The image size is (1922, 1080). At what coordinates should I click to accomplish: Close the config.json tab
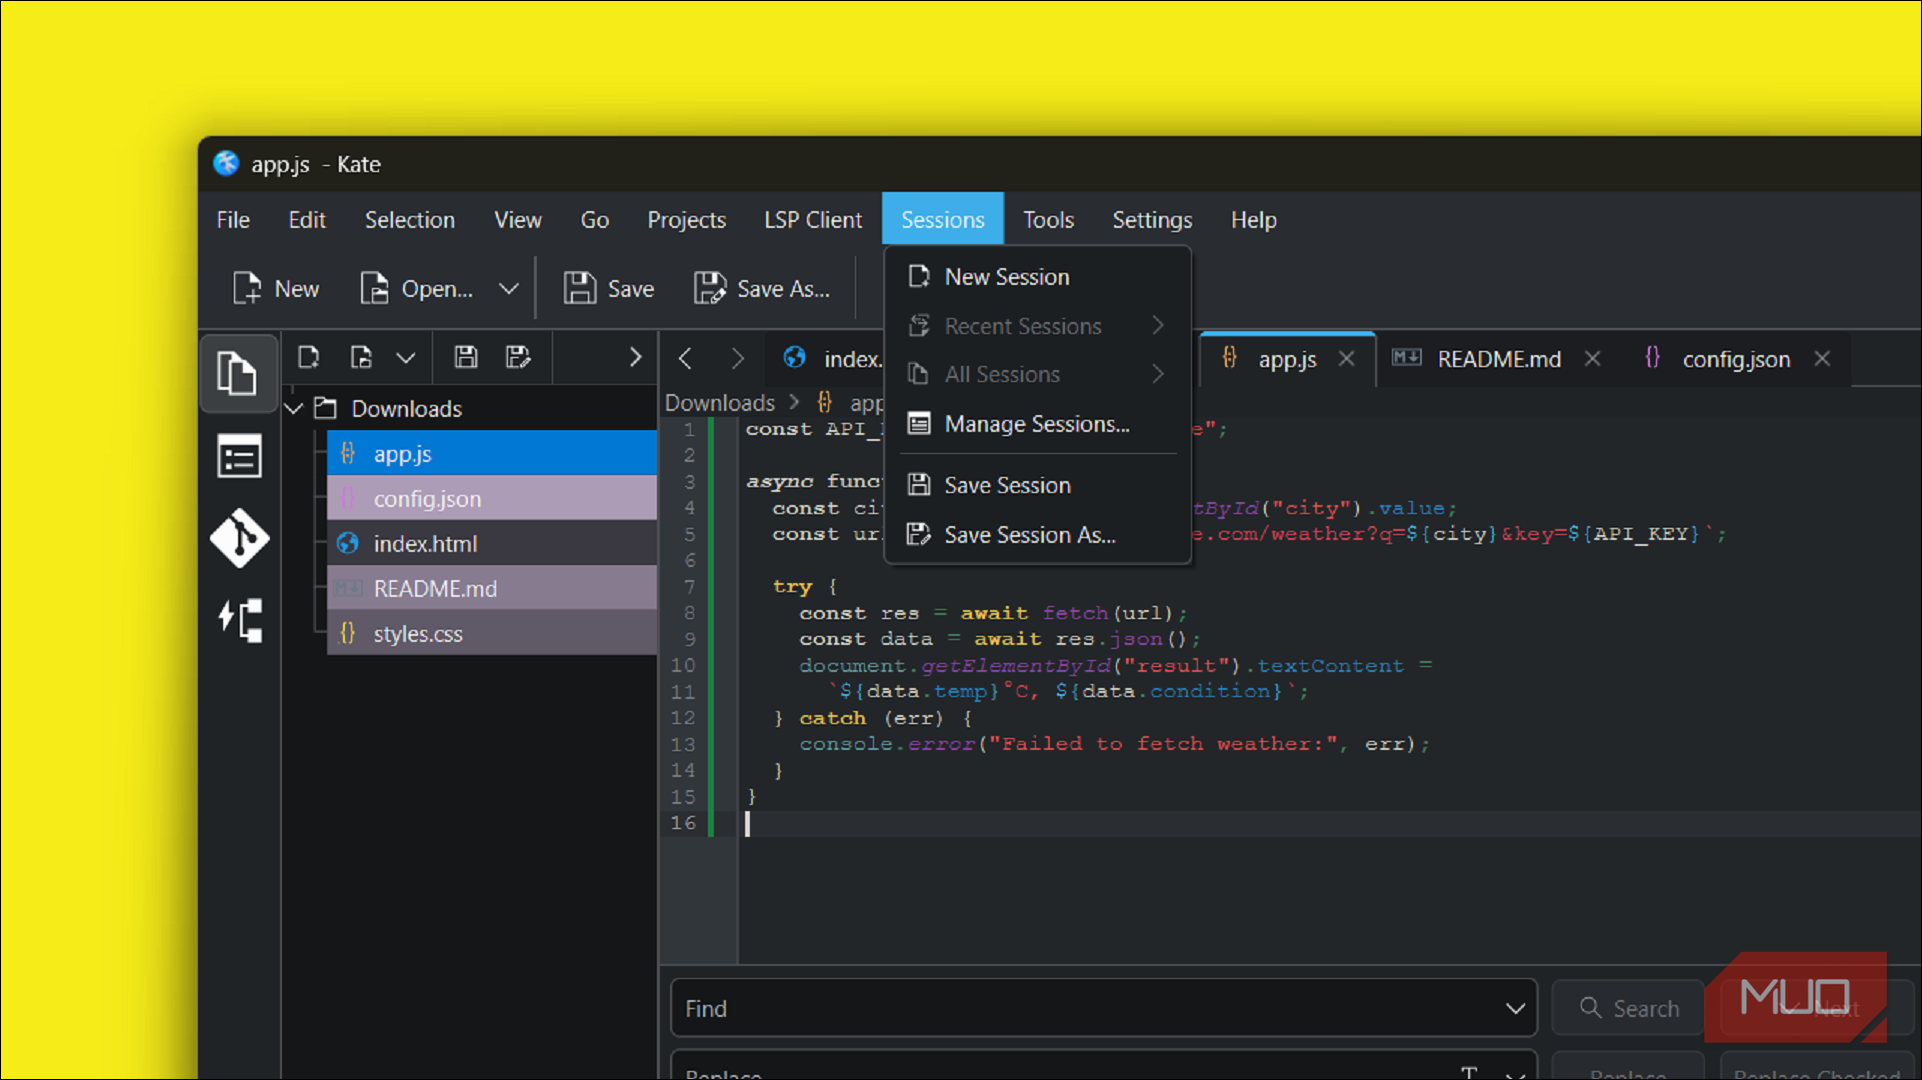(x=1822, y=359)
